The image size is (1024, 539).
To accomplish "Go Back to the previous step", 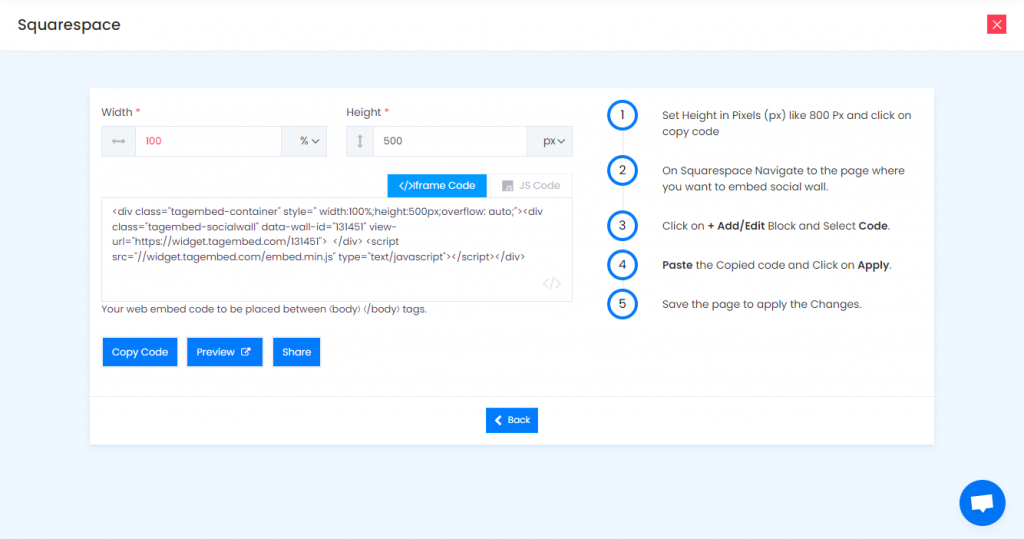I will tap(512, 420).
